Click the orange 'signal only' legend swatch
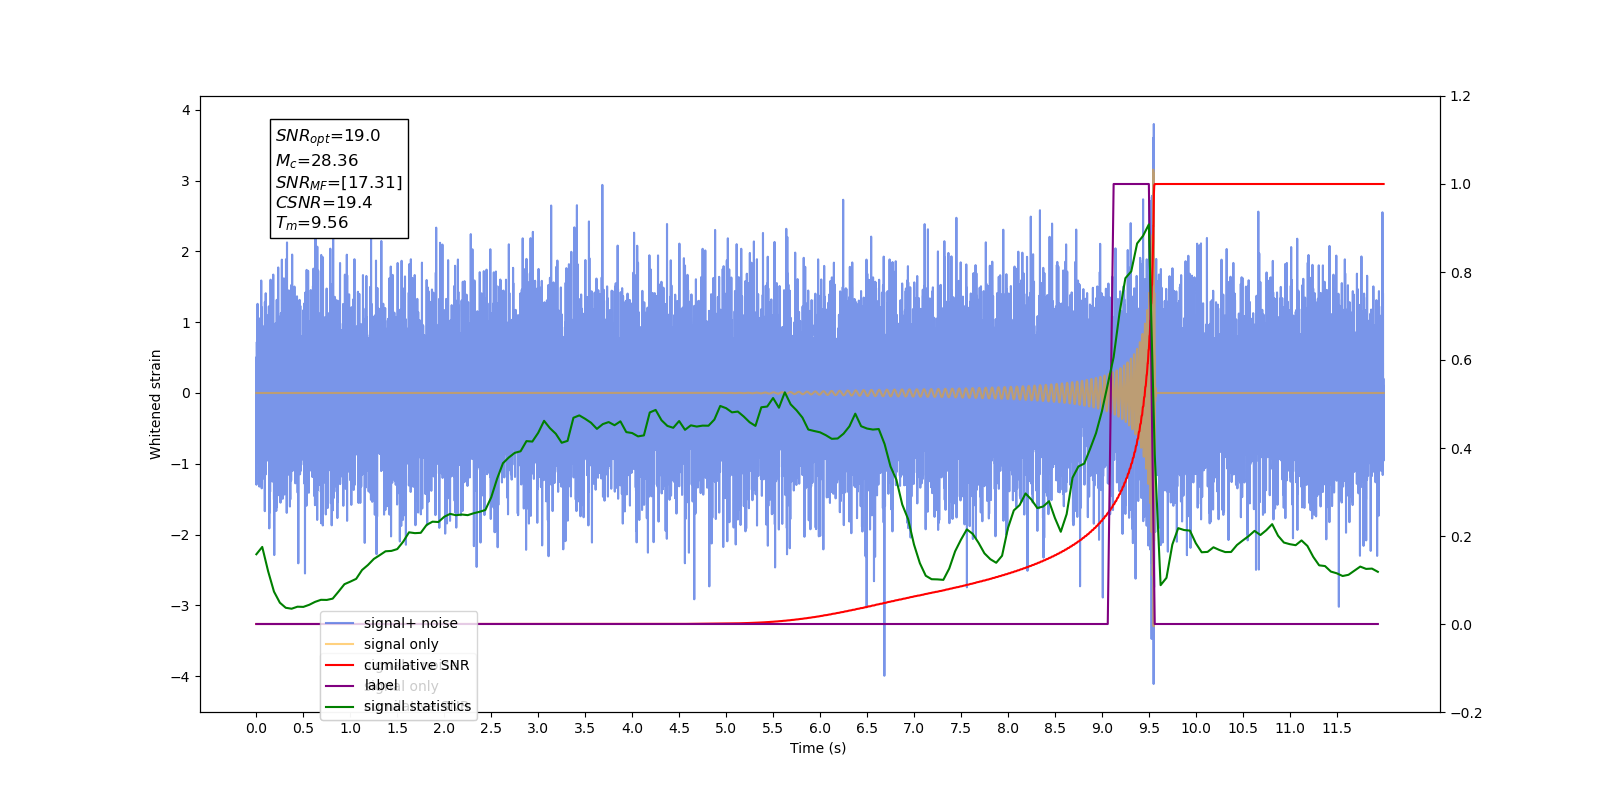The width and height of the screenshot is (1600, 800). point(340,644)
